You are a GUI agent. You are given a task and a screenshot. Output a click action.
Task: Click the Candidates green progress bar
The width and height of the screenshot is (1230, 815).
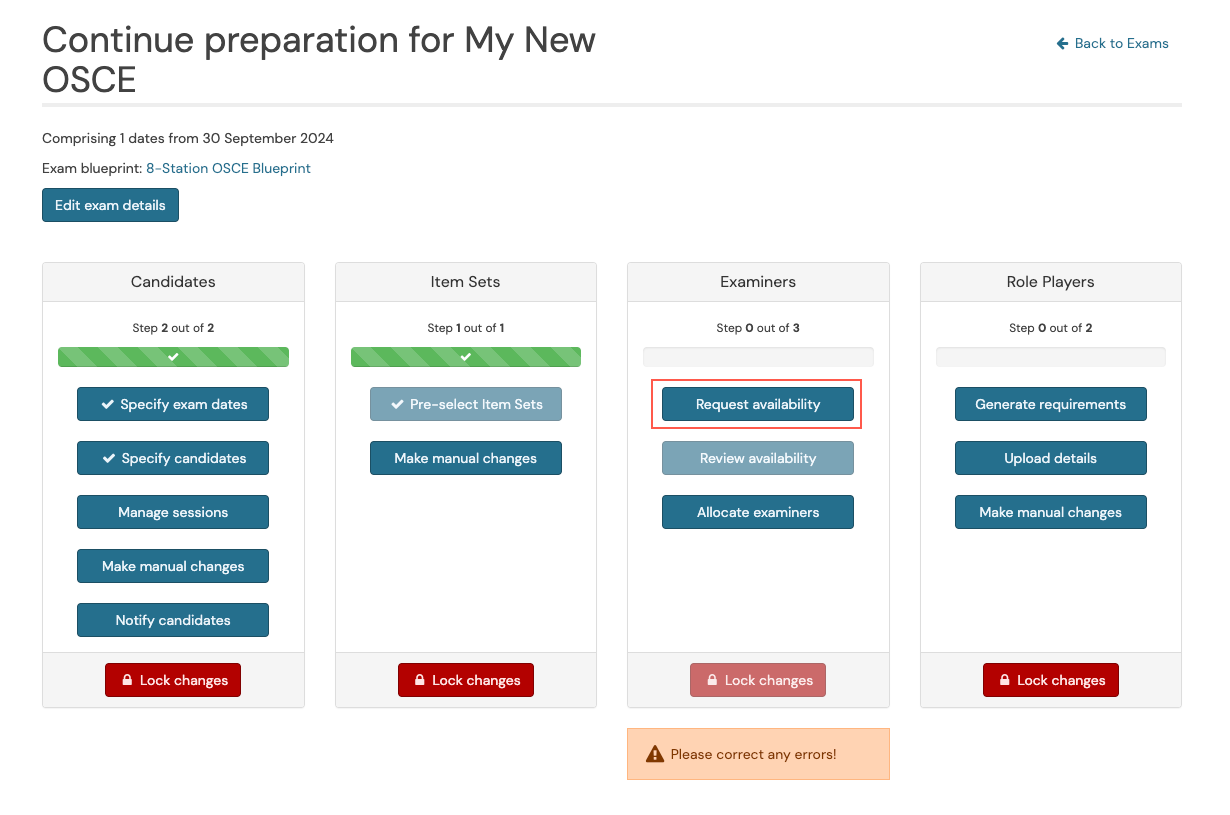(x=173, y=357)
